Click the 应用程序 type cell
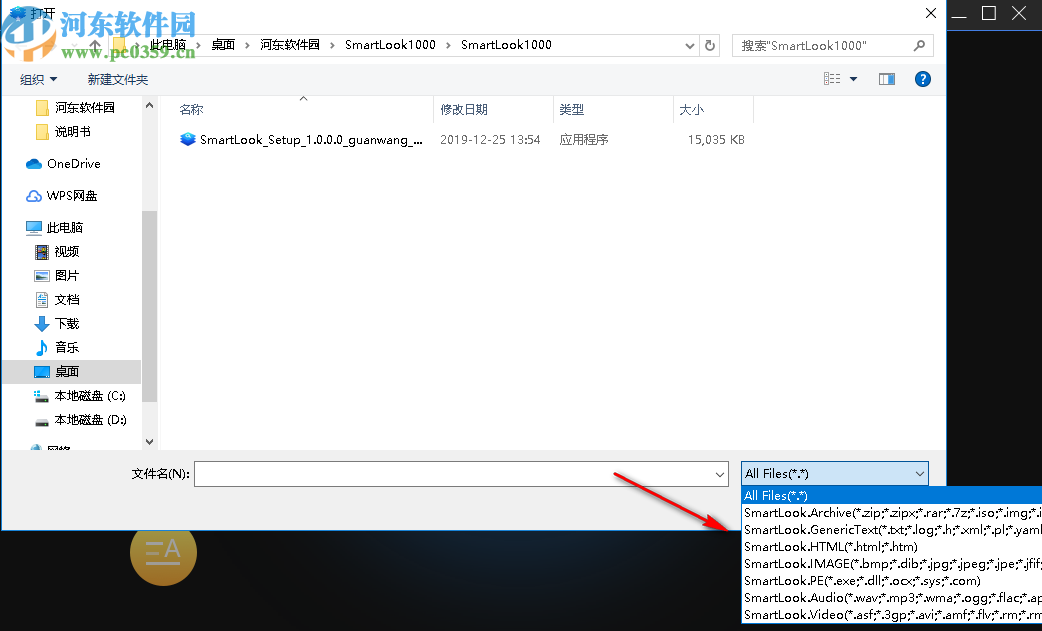This screenshot has height=631, width=1042. (x=584, y=139)
